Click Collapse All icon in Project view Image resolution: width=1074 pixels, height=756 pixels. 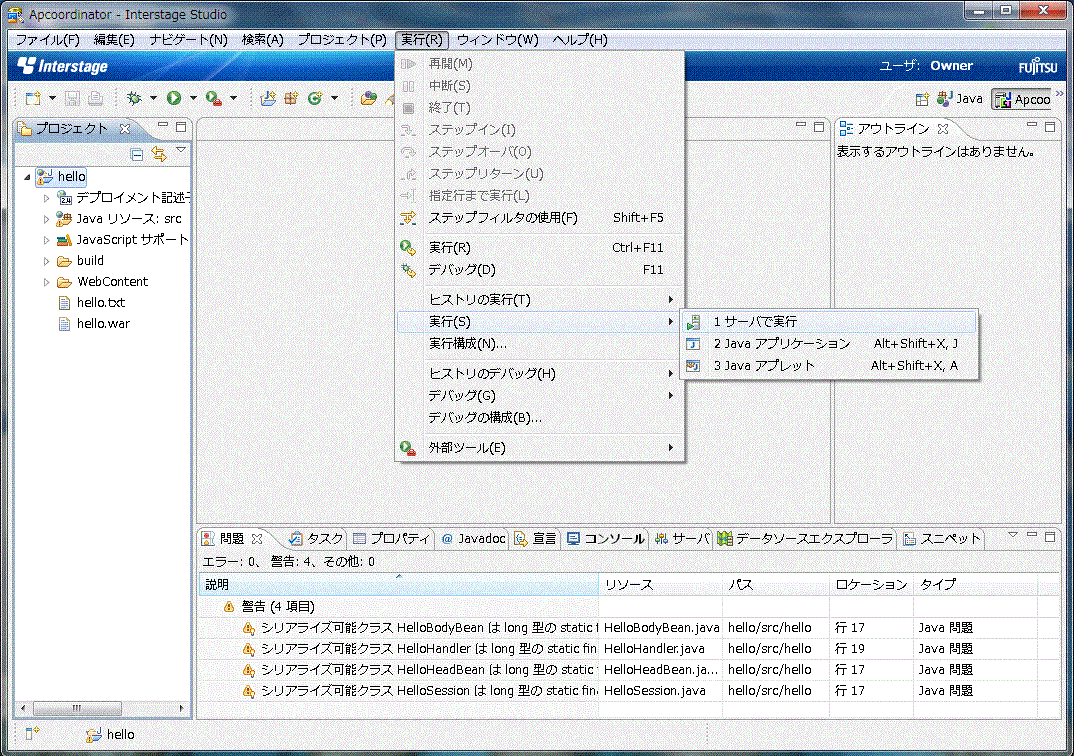(137, 155)
